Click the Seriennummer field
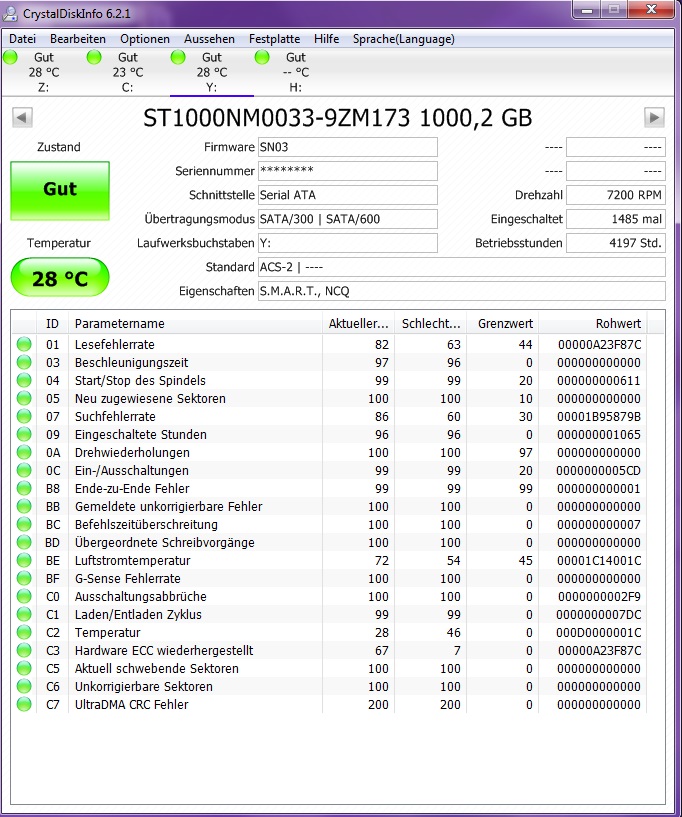 348,171
